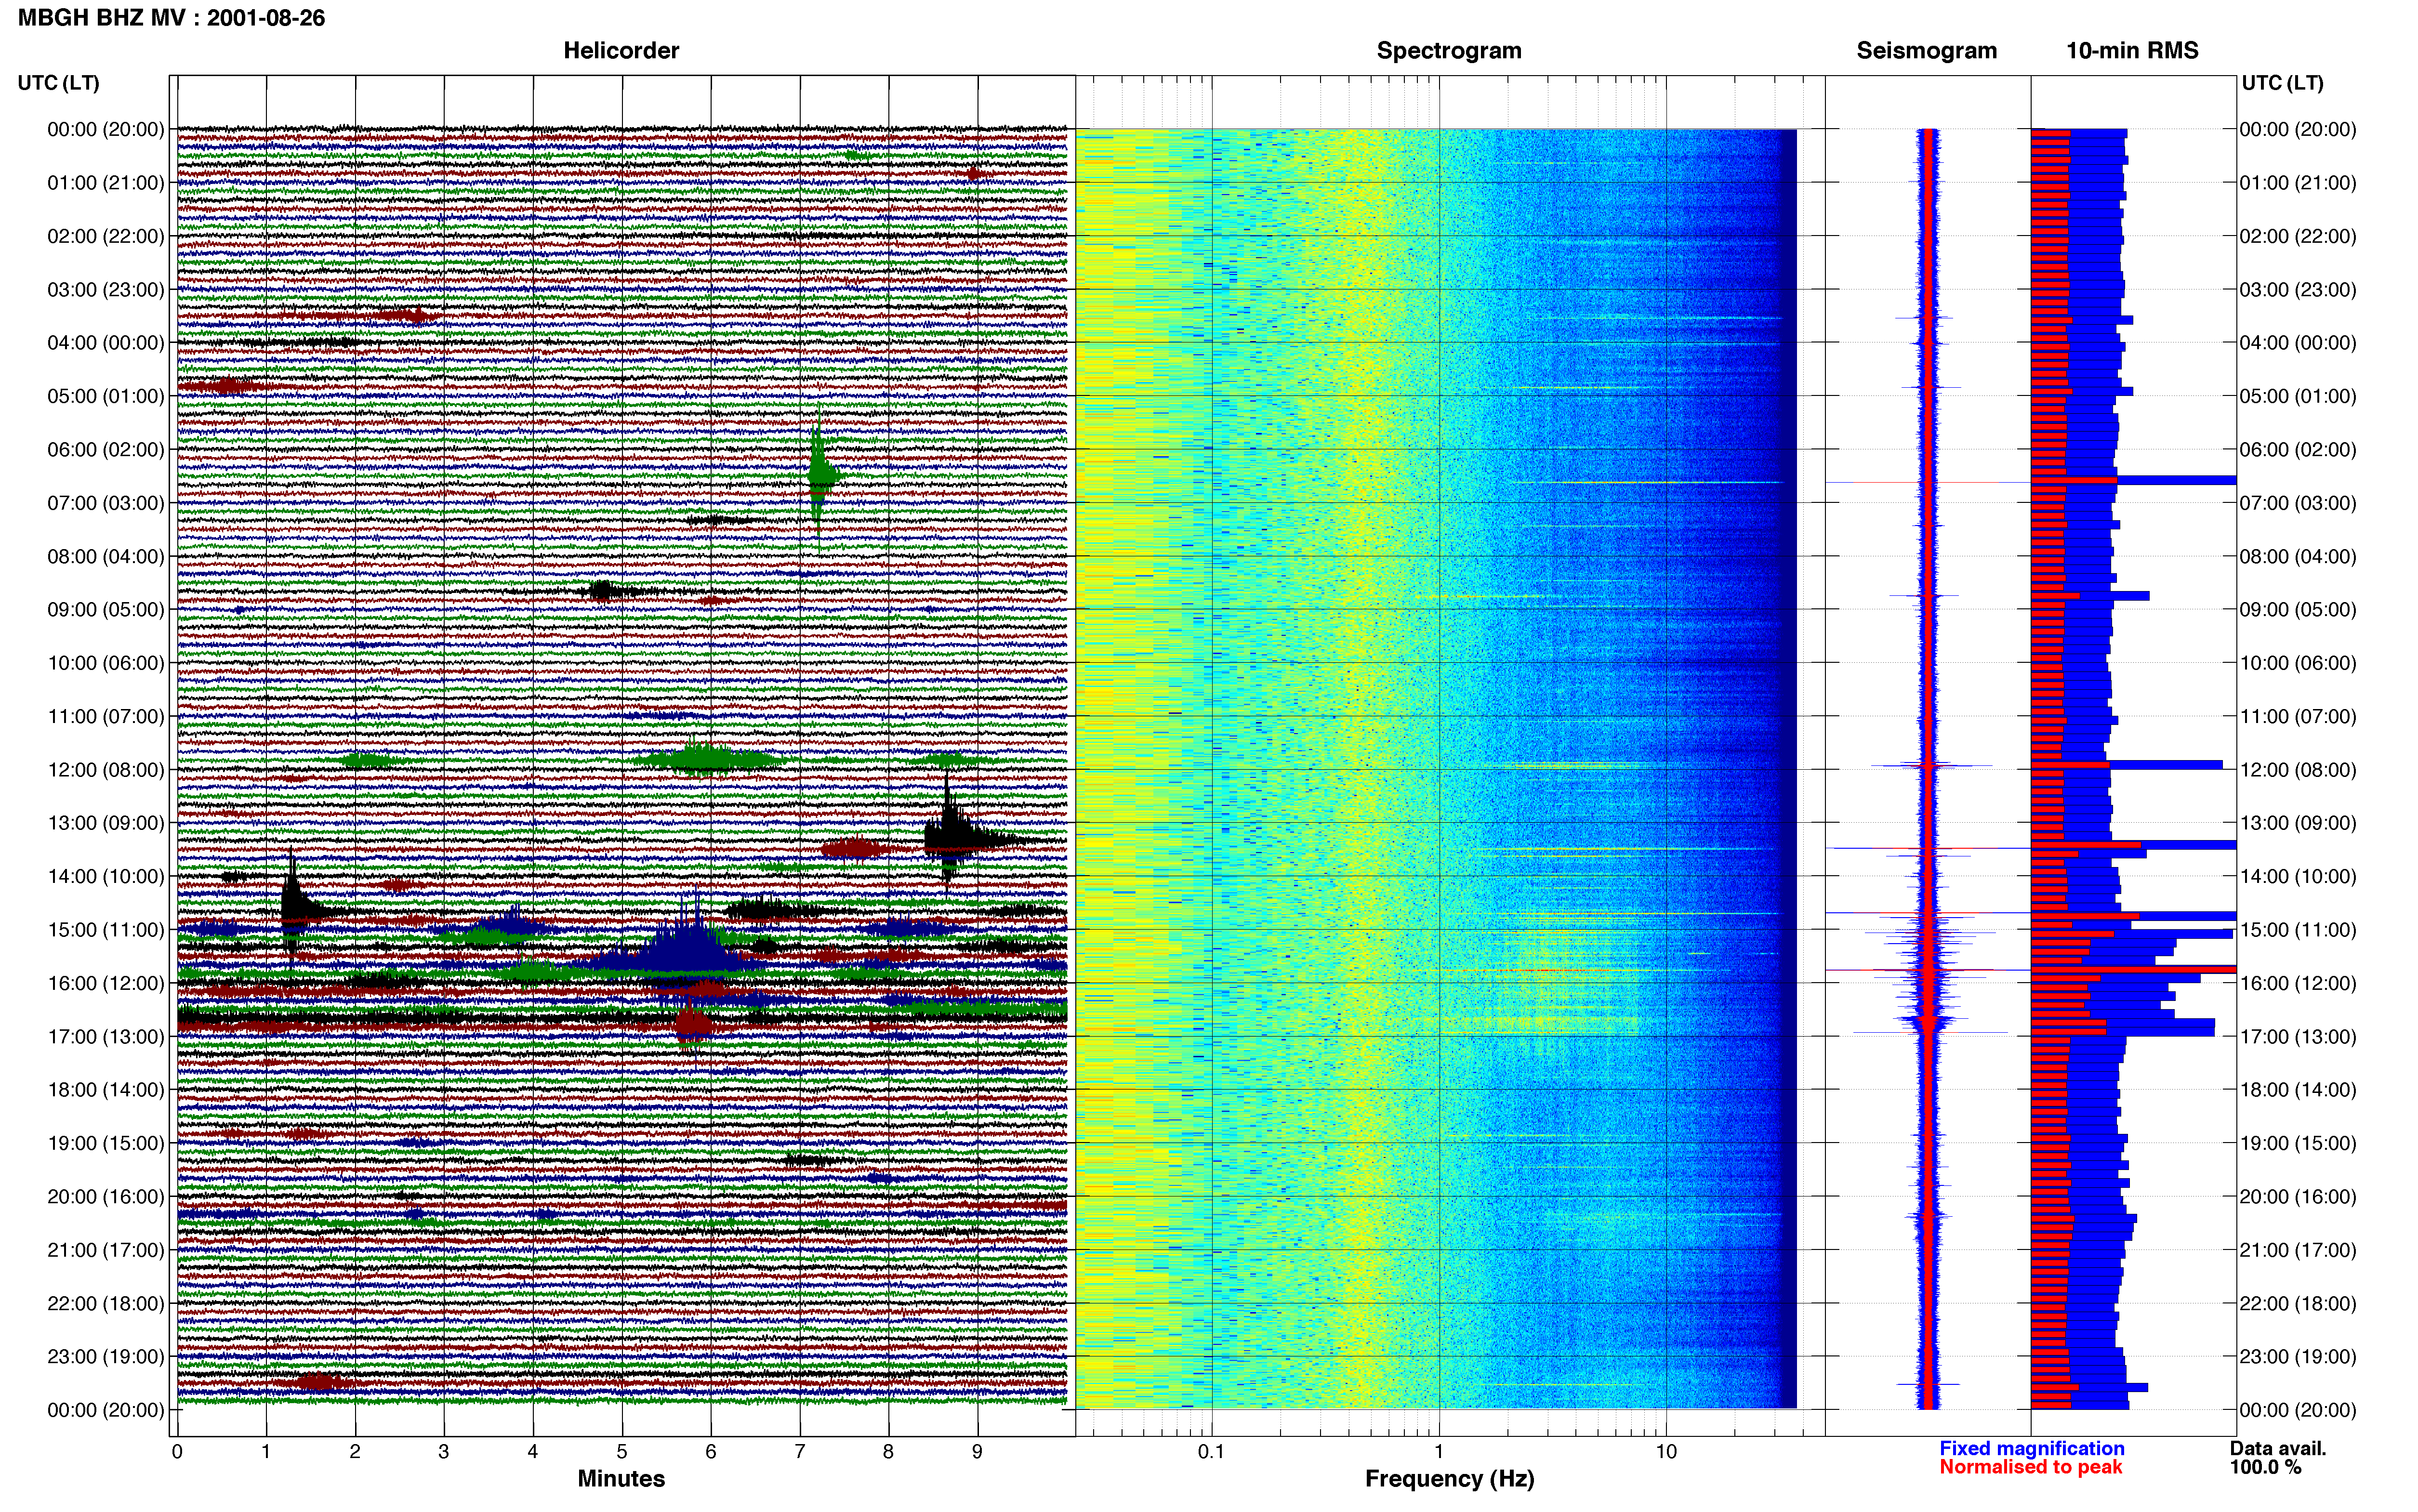Click the left '21:00 (17:00)' time label

tap(106, 1250)
